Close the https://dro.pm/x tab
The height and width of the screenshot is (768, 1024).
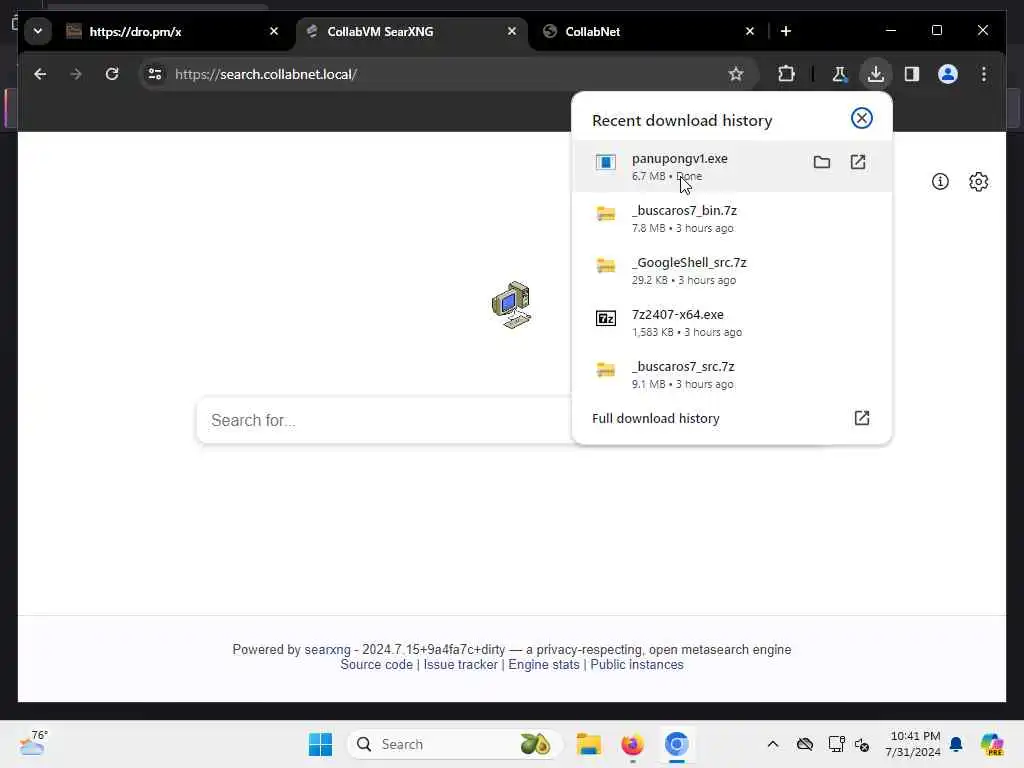tap(274, 31)
